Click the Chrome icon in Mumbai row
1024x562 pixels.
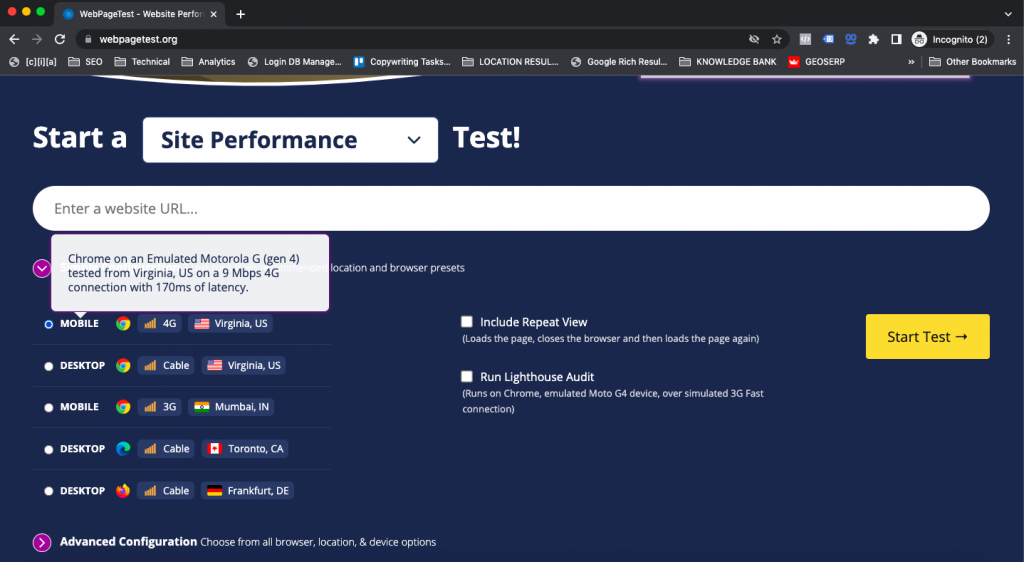pos(123,407)
